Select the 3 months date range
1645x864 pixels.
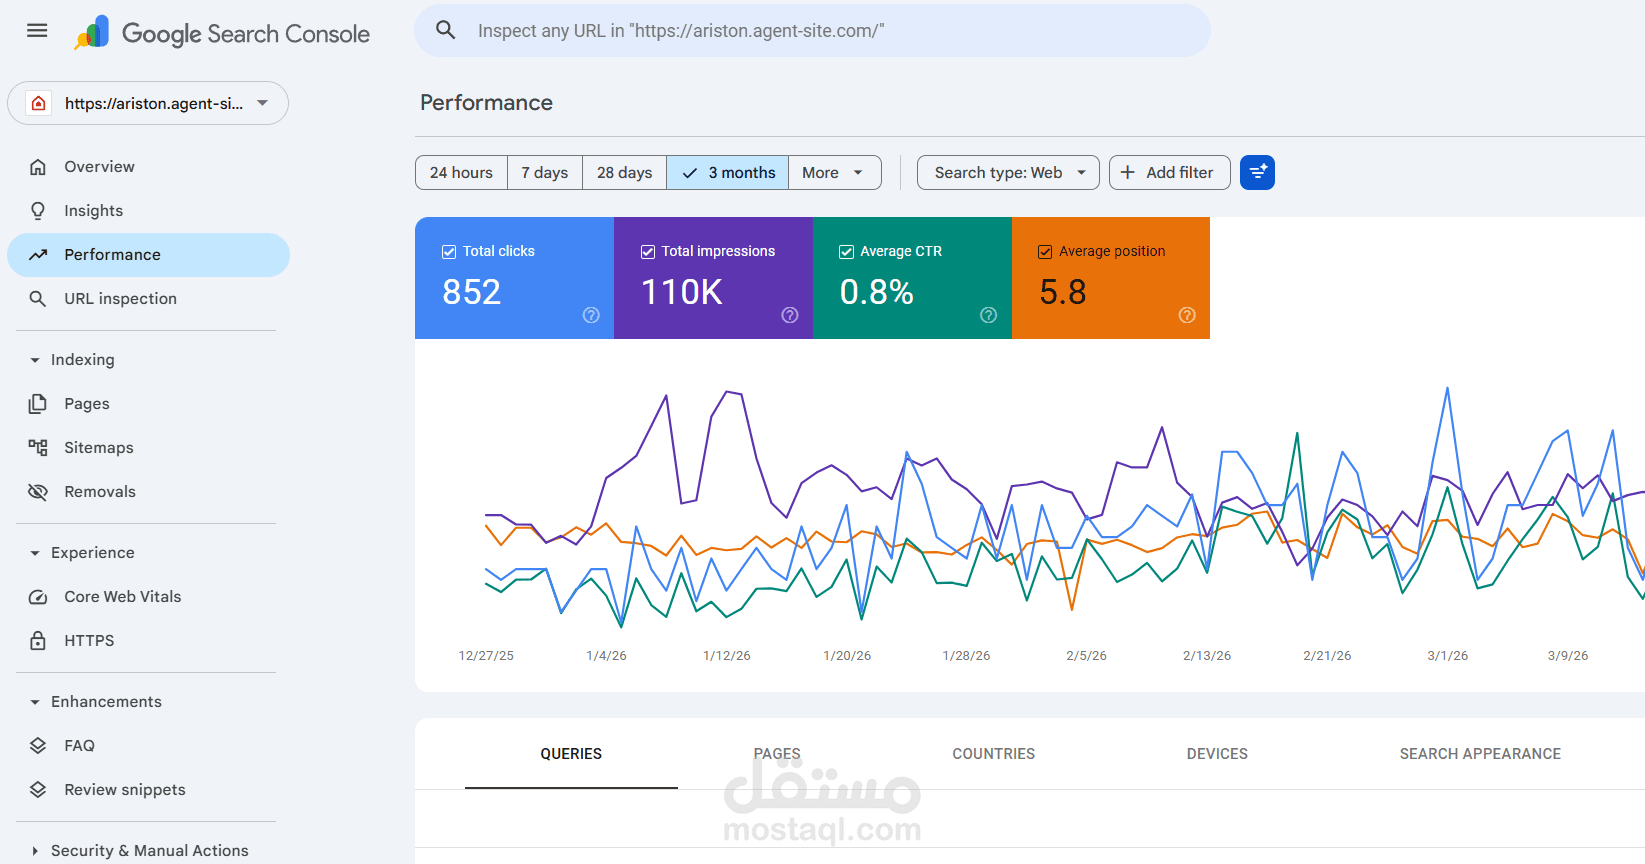coord(728,173)
